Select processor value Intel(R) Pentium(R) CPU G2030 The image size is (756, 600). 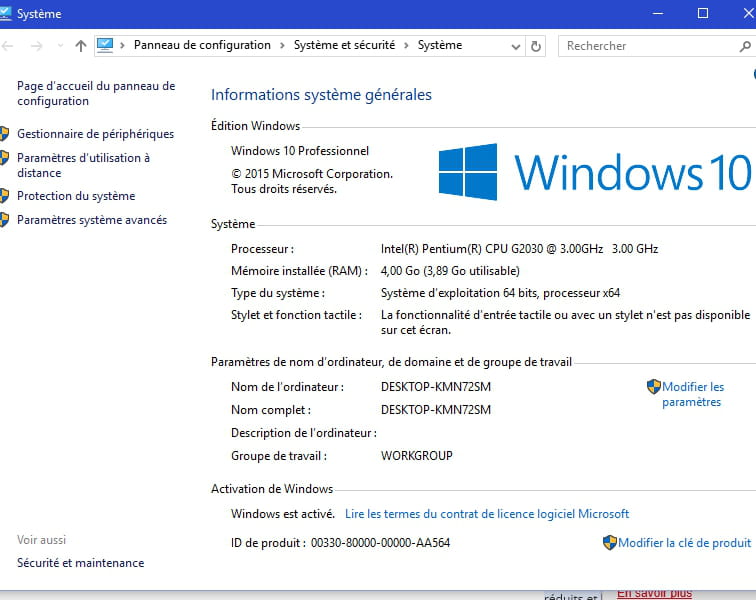[462, 249]
